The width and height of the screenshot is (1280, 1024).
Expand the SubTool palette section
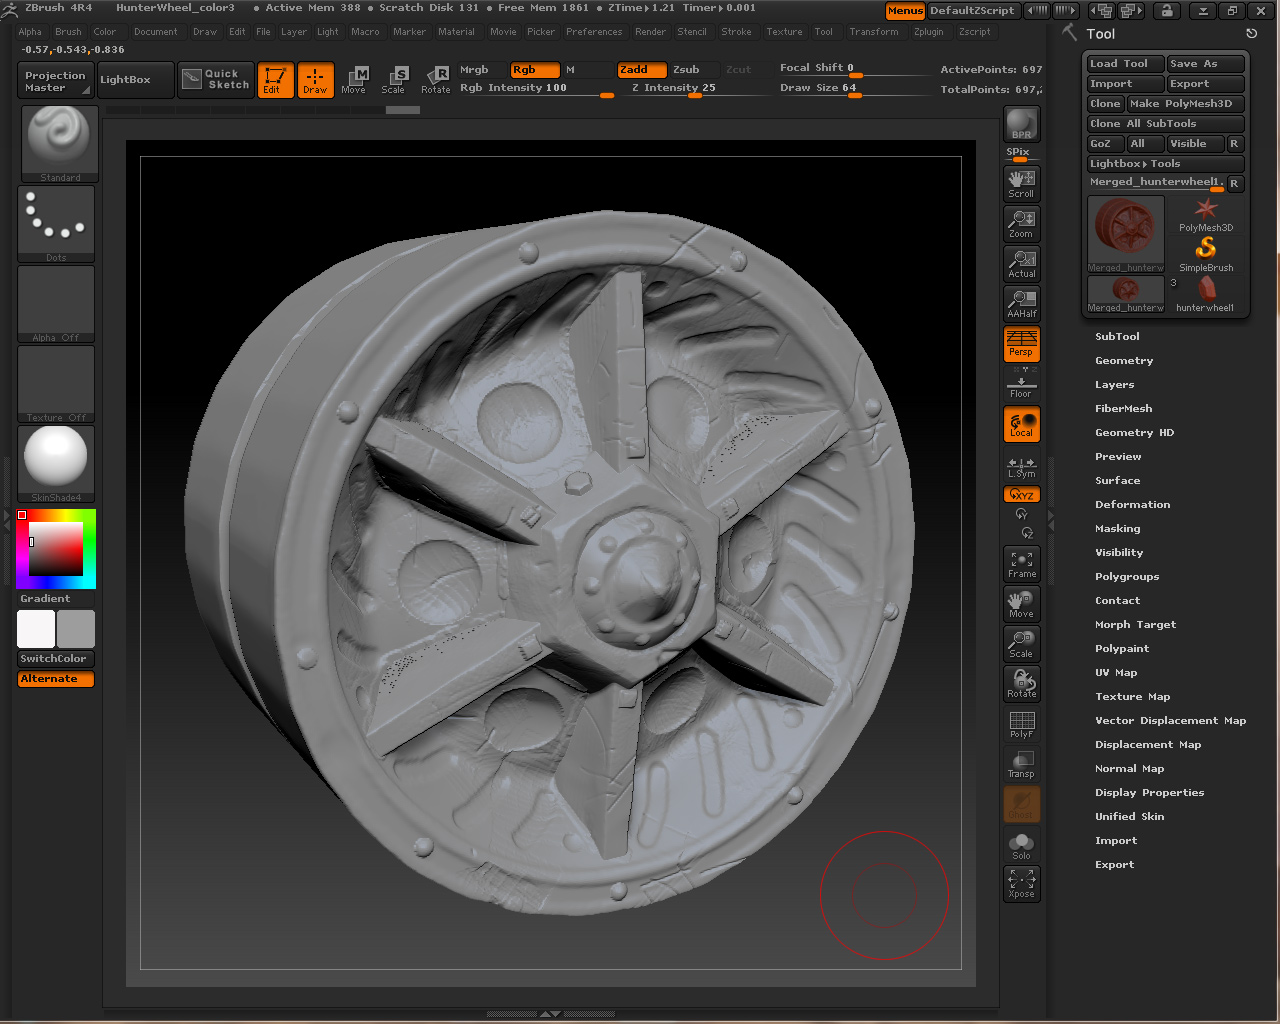1117,337
